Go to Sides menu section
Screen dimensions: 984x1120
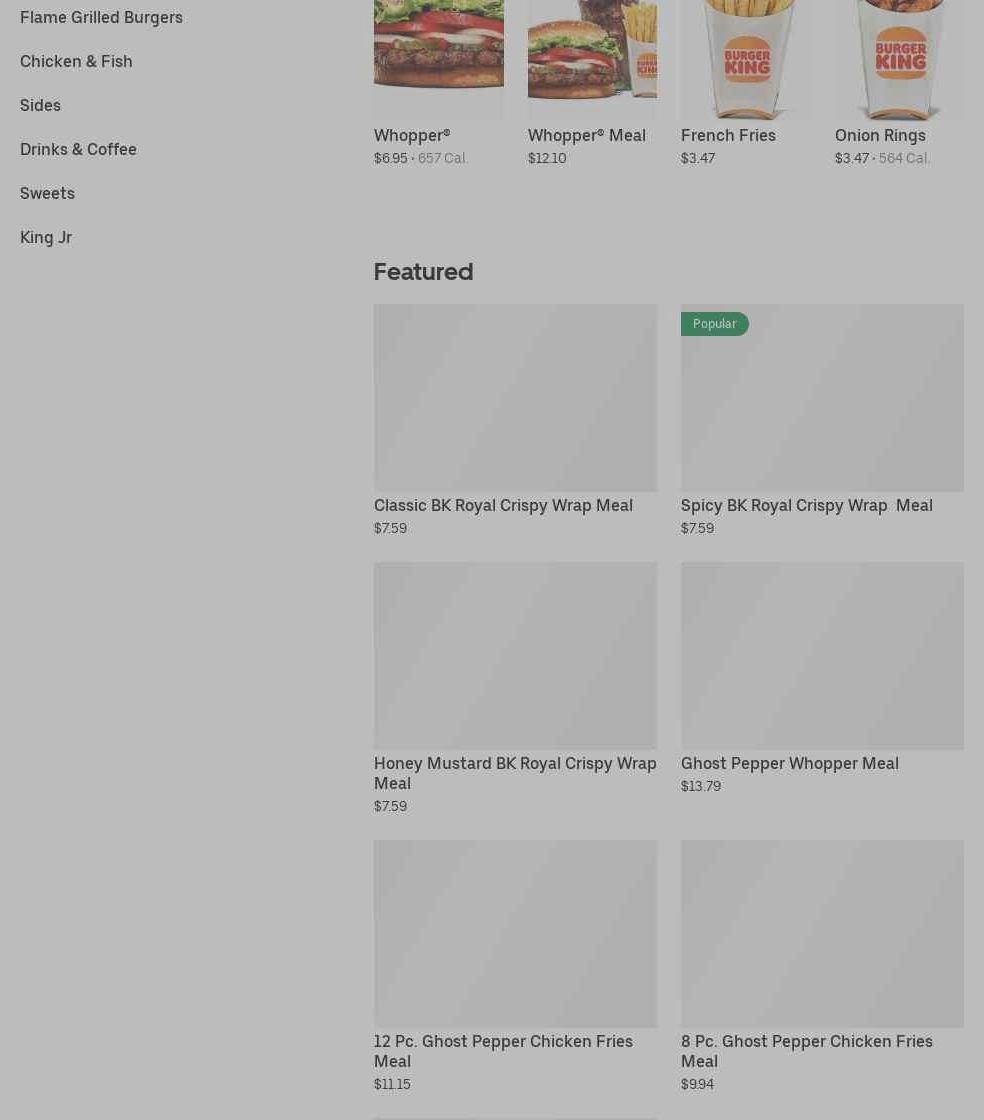tap(40, 105)
